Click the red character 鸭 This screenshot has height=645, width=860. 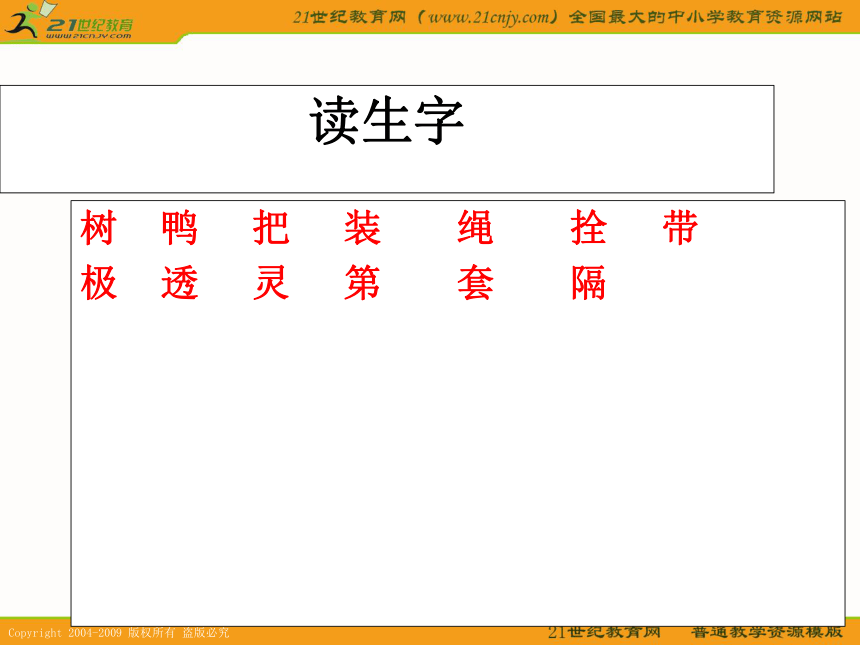click(x=179, y=227)
